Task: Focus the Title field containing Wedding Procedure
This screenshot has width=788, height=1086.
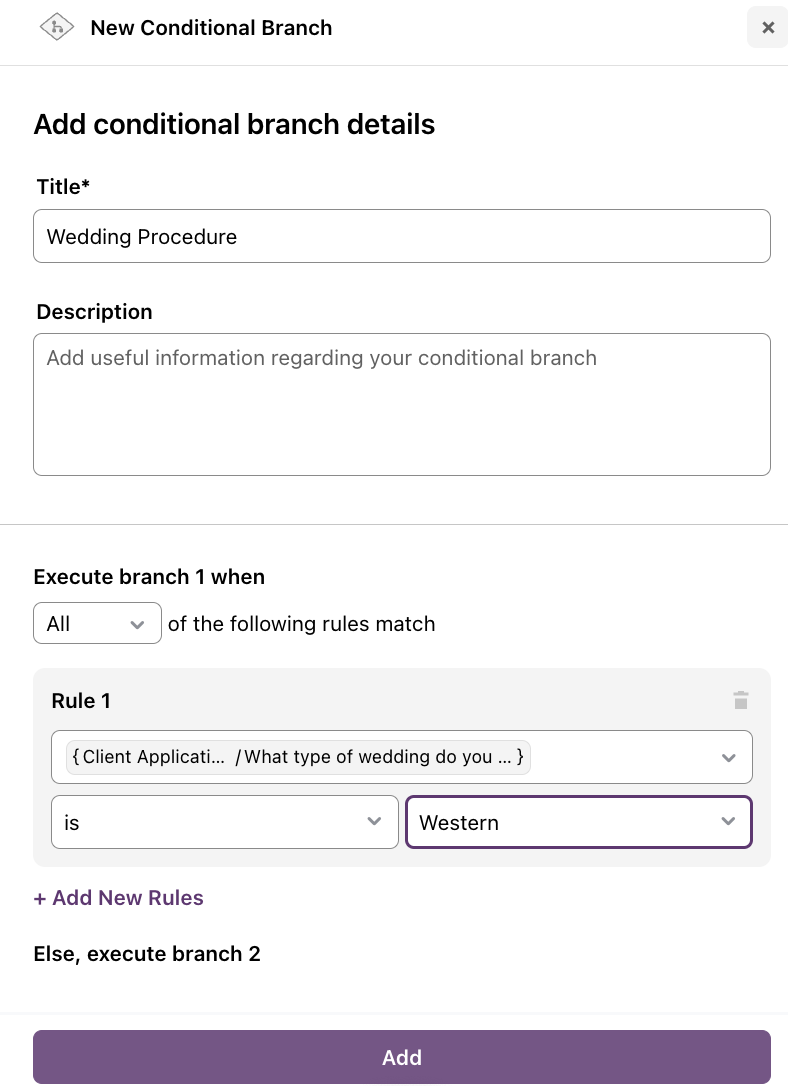Action: coord(402,236)
